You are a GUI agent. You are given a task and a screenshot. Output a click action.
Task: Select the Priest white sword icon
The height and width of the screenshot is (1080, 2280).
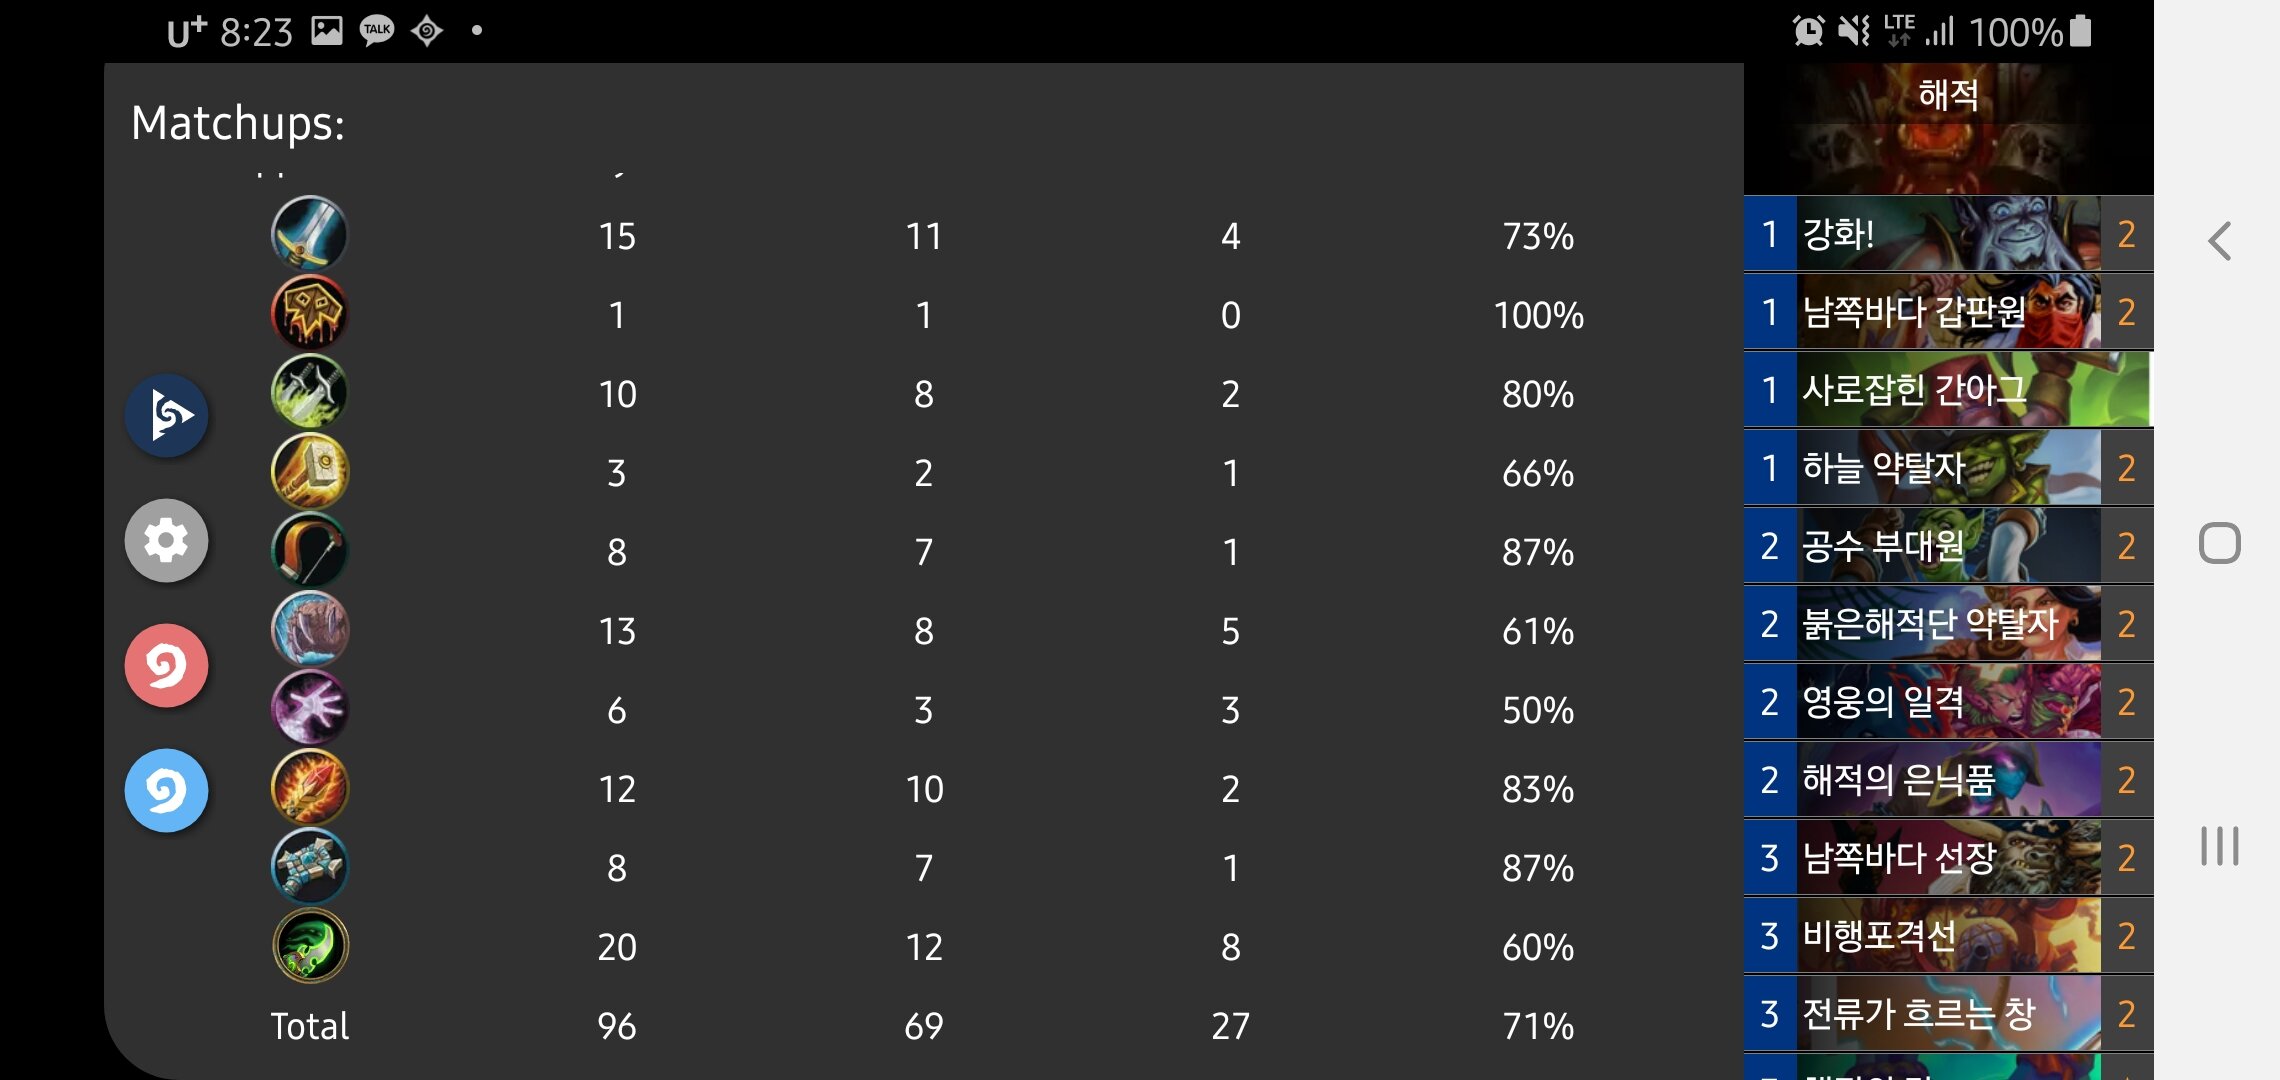click(x=309, y=235)
